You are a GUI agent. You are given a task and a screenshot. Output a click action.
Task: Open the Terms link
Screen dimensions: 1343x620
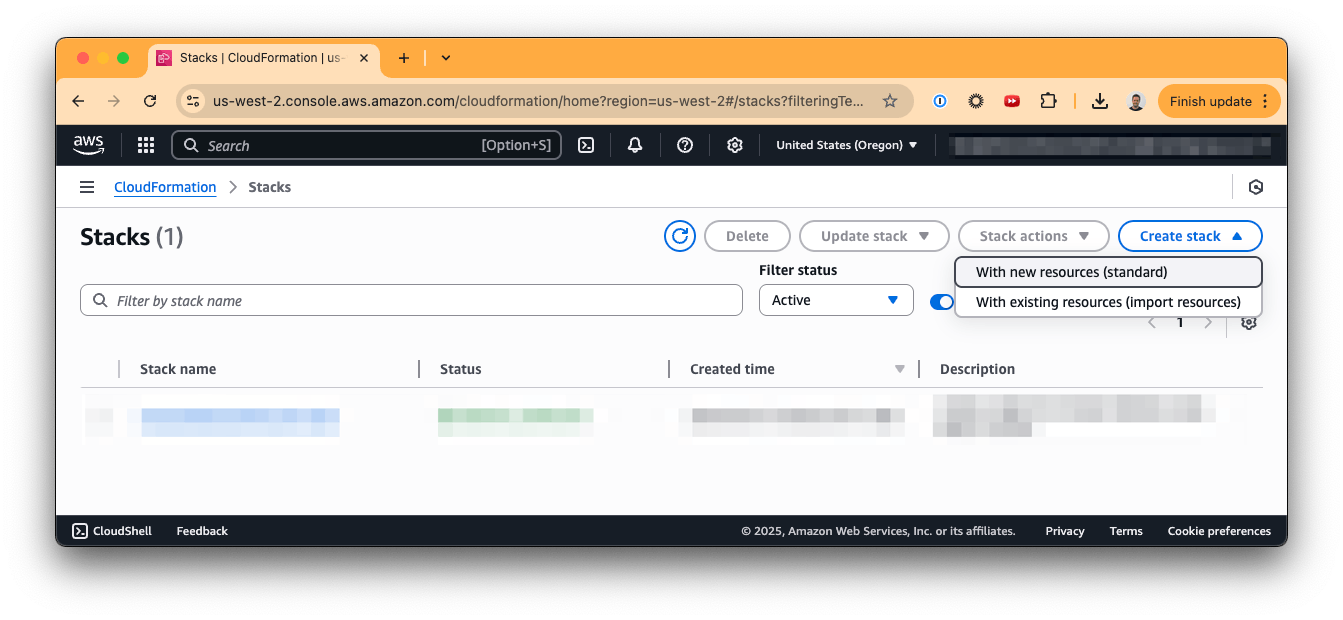tap(1126, 531)
